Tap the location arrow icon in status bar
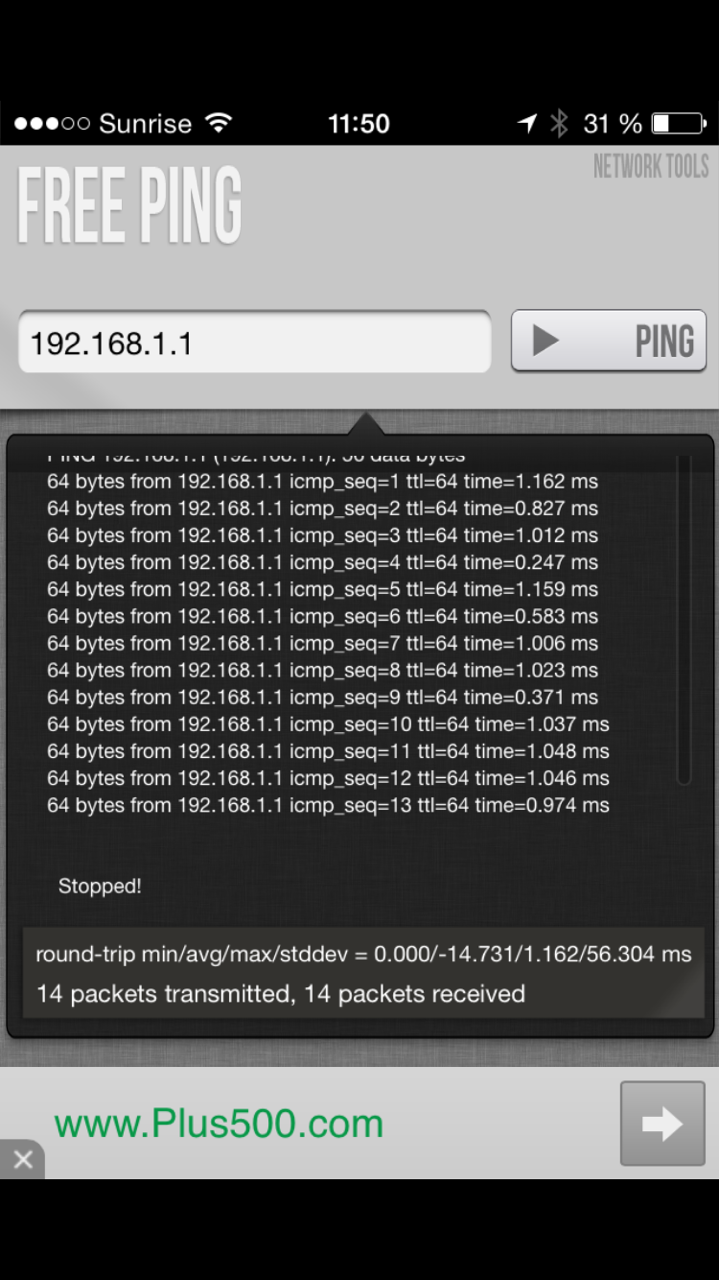 [x=527, y=124]
